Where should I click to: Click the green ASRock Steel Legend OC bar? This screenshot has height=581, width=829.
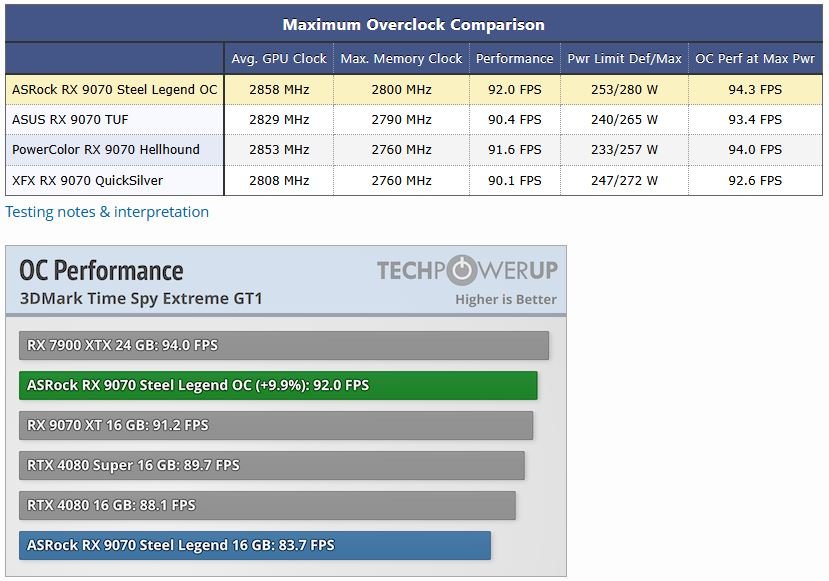pos(278,385)
